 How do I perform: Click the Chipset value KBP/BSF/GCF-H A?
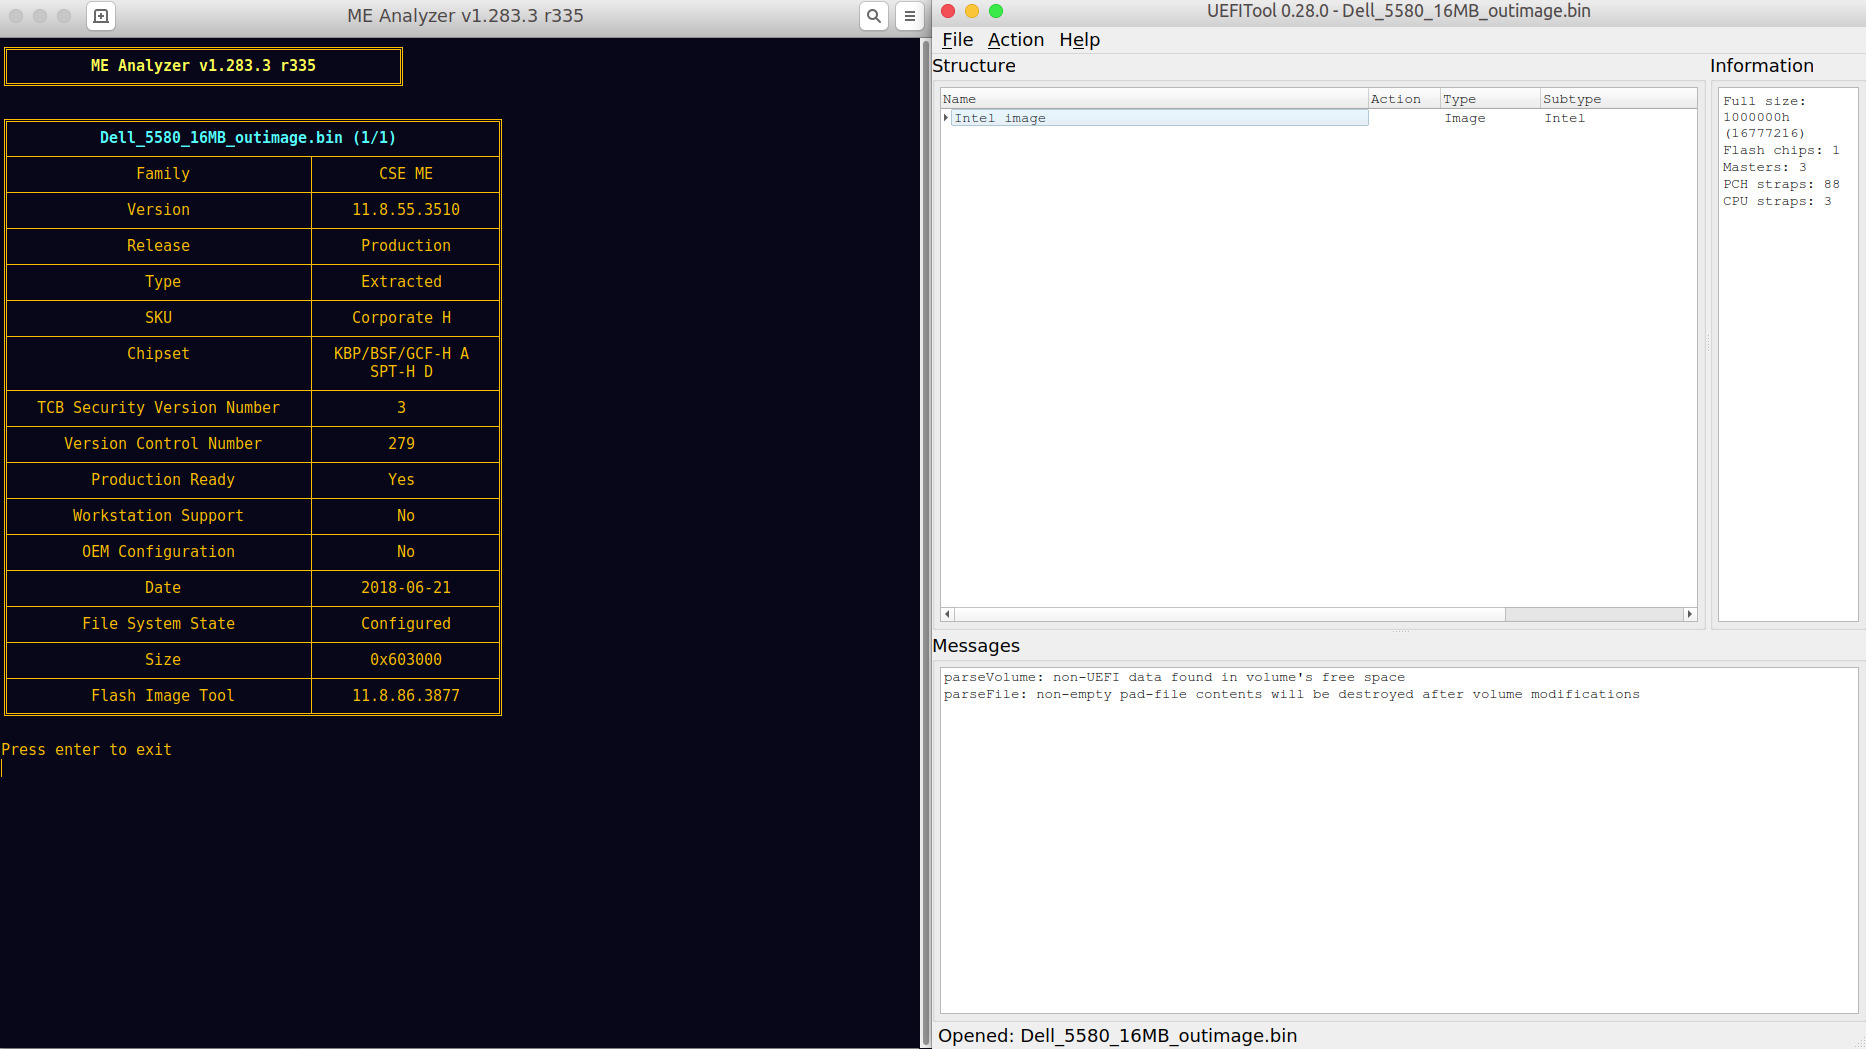tap(402, 354)
